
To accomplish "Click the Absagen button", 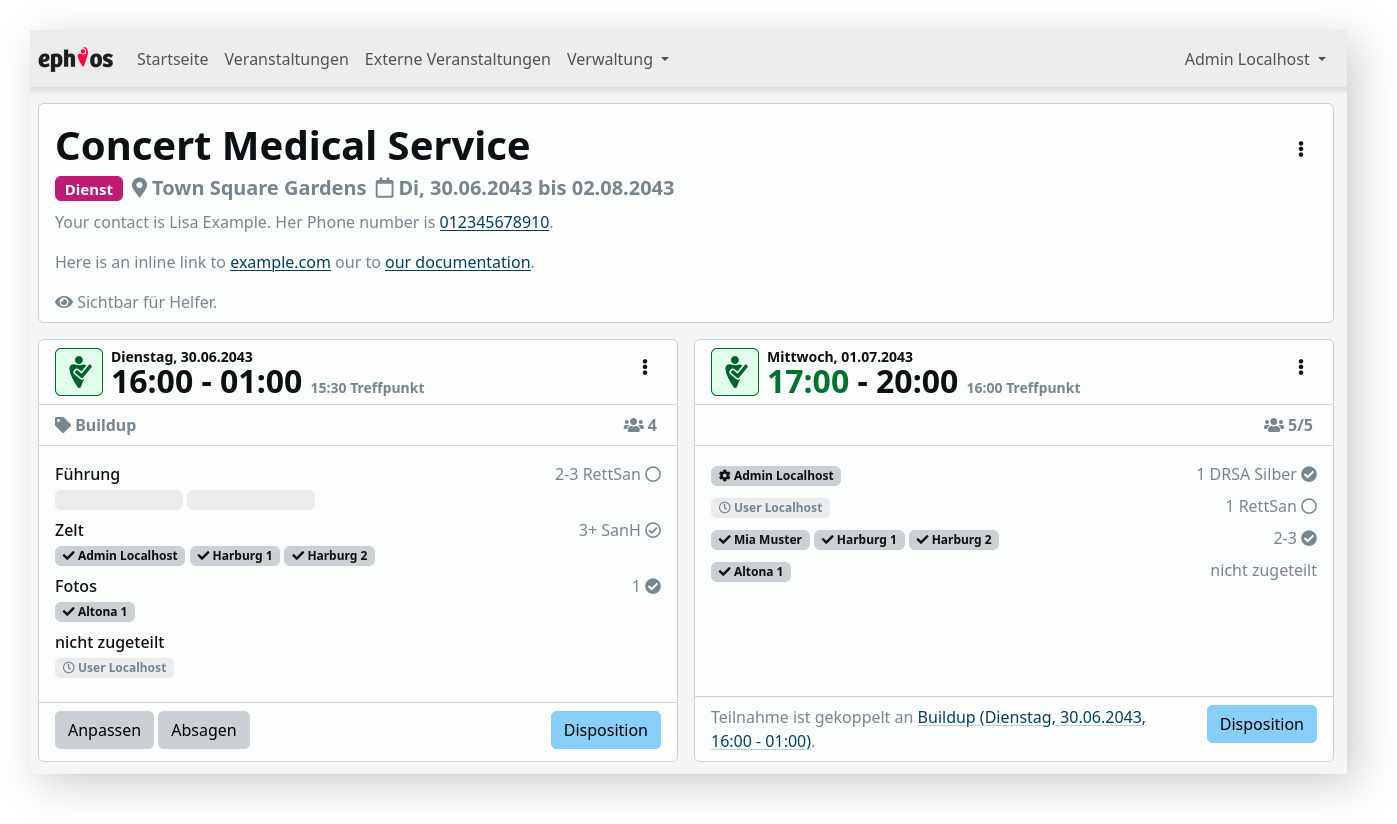I will coord(204,730).
